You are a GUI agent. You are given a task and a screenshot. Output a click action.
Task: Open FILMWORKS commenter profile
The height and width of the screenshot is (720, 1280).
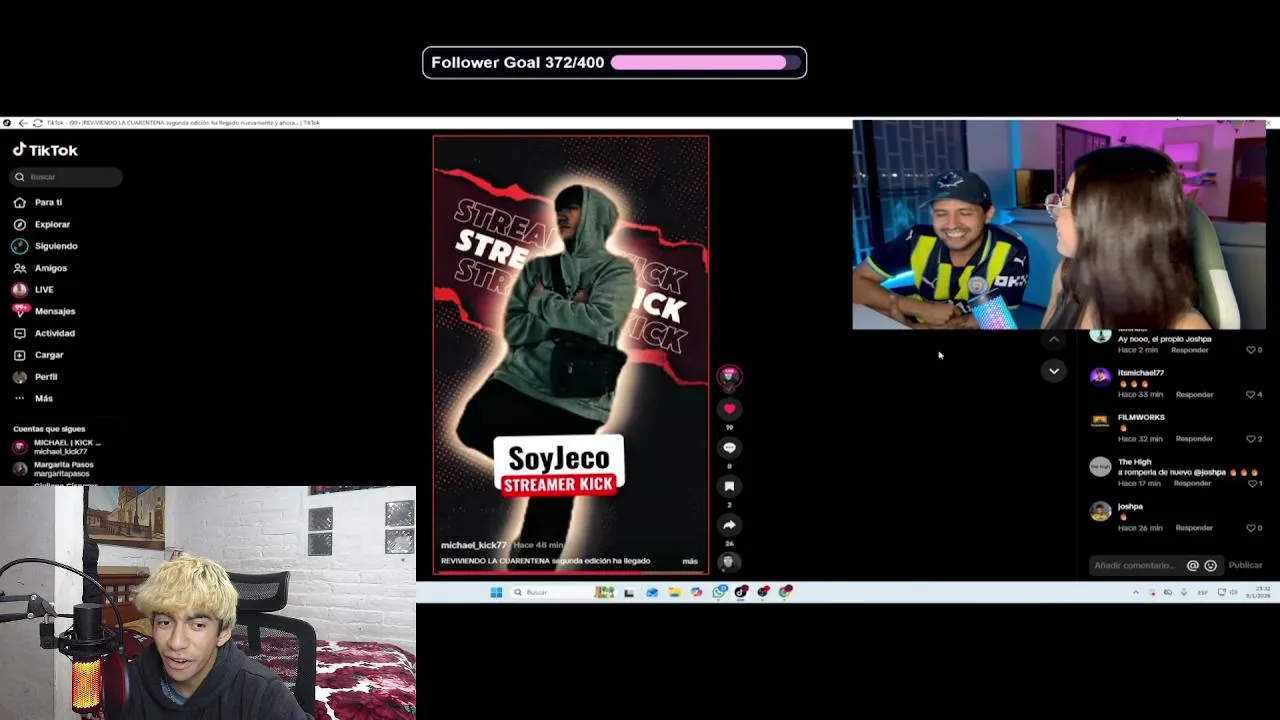[1141, 417]
